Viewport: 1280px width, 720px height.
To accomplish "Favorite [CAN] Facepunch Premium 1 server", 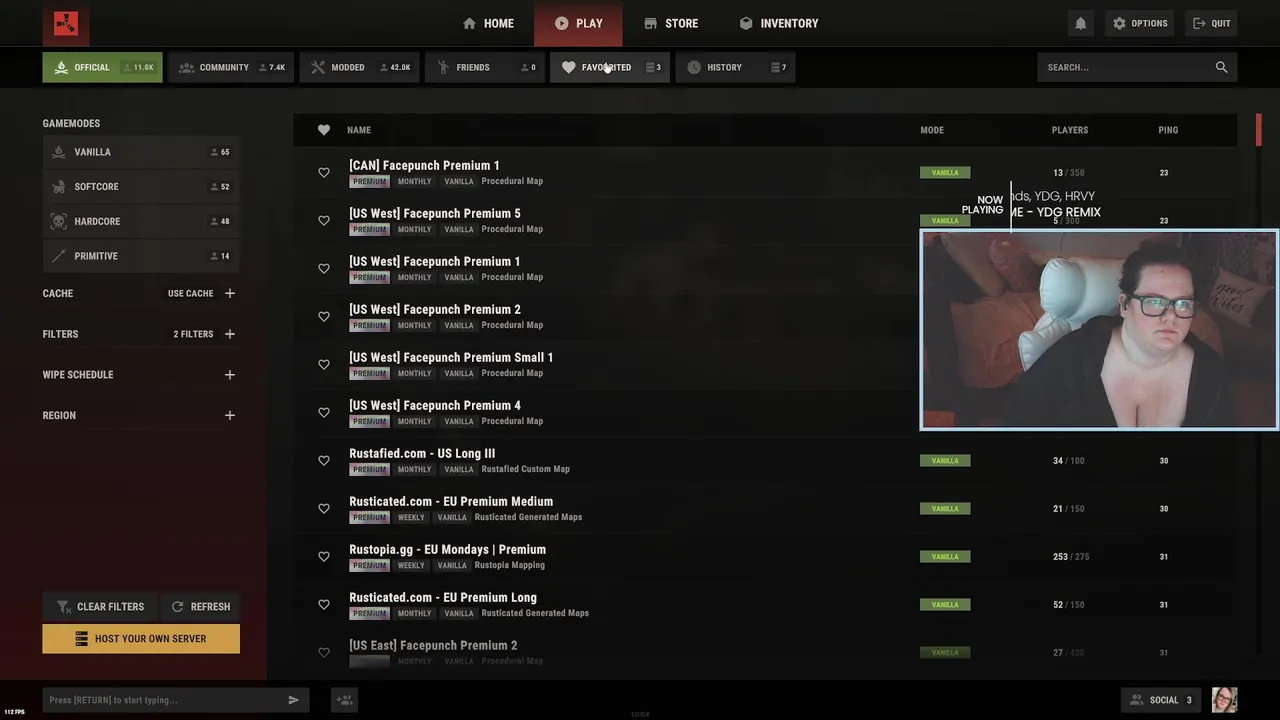I will click(x=323, y=173).
